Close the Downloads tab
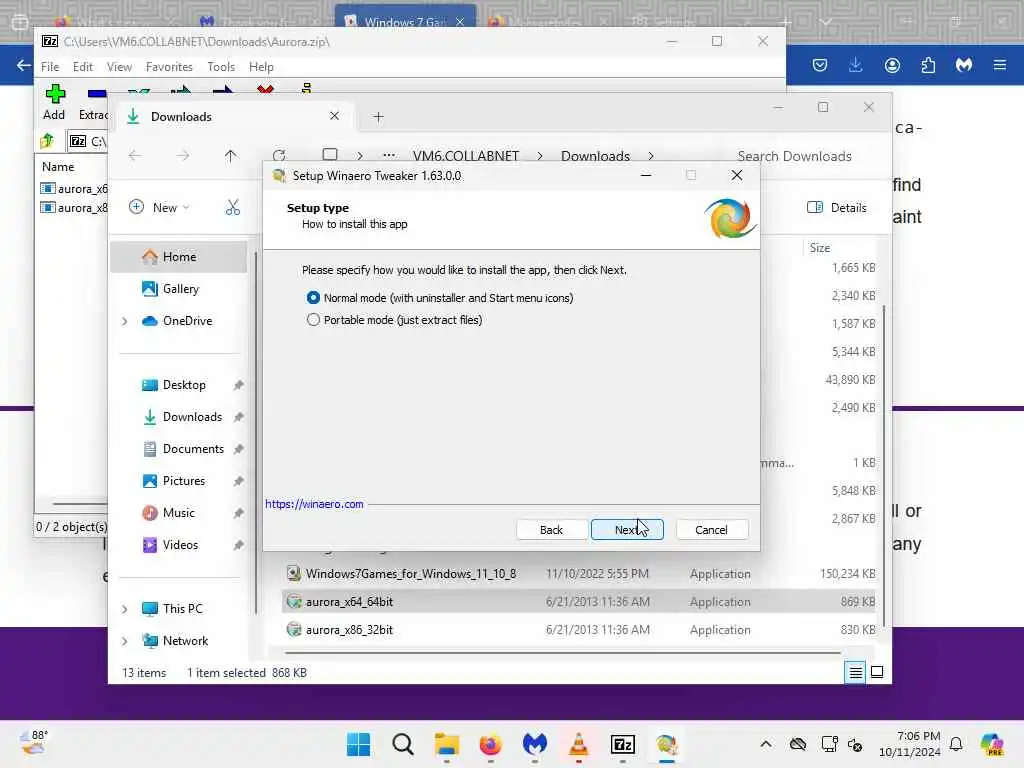This screenshot has height=768, width=1024. point(334,116)
